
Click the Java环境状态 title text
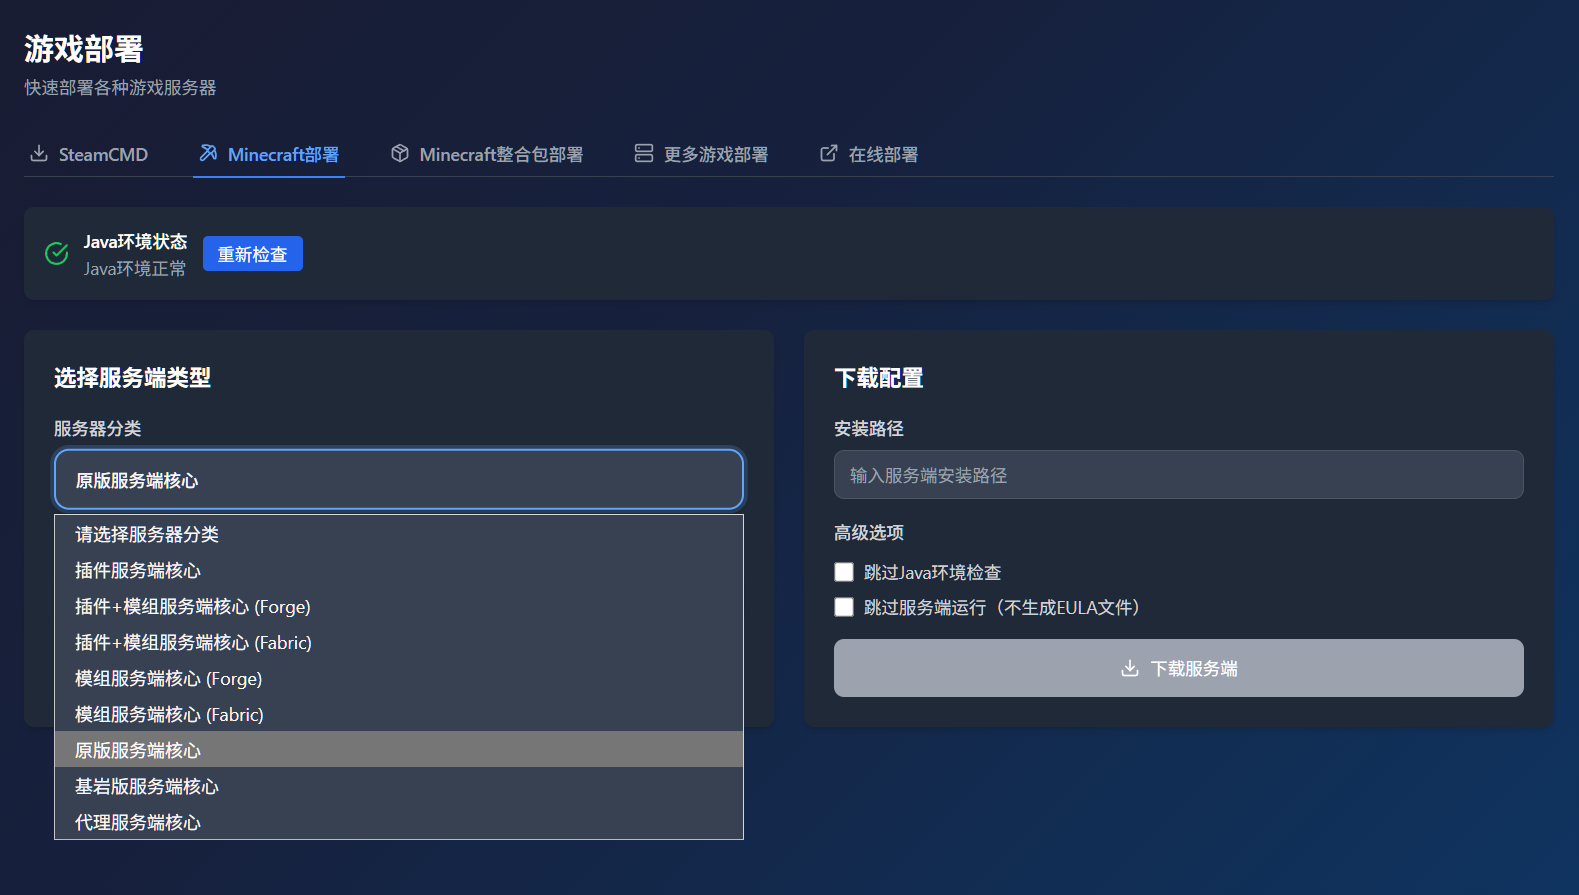(x=135, y=241)
